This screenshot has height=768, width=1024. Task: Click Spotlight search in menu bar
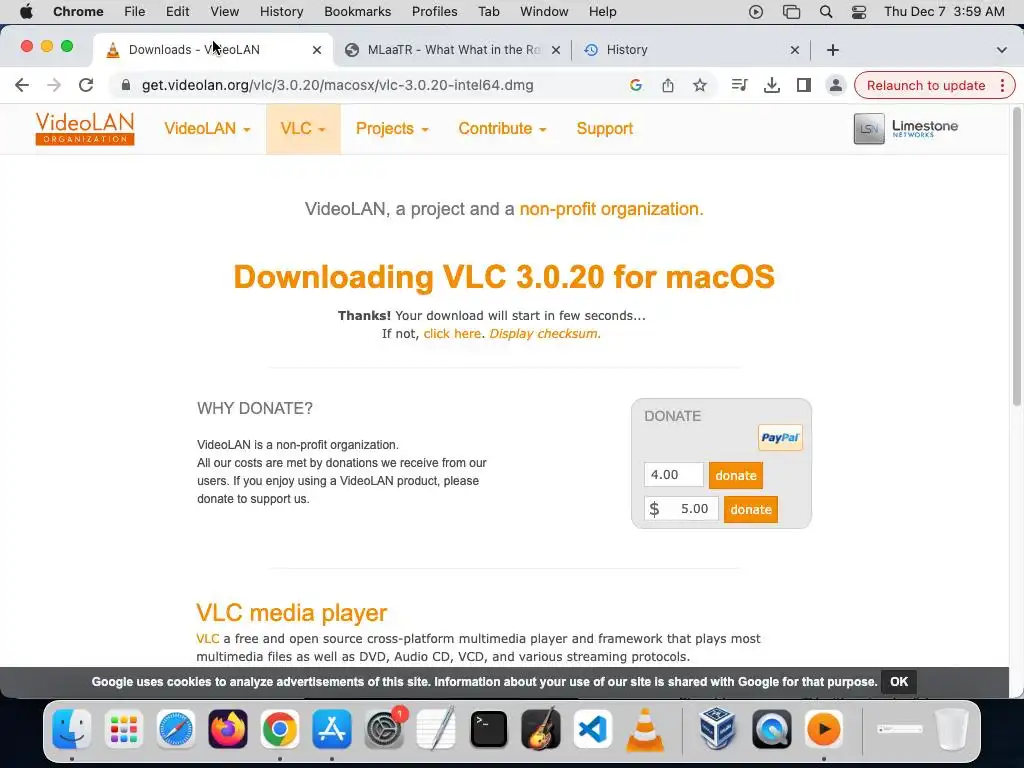tap(825, 12)
